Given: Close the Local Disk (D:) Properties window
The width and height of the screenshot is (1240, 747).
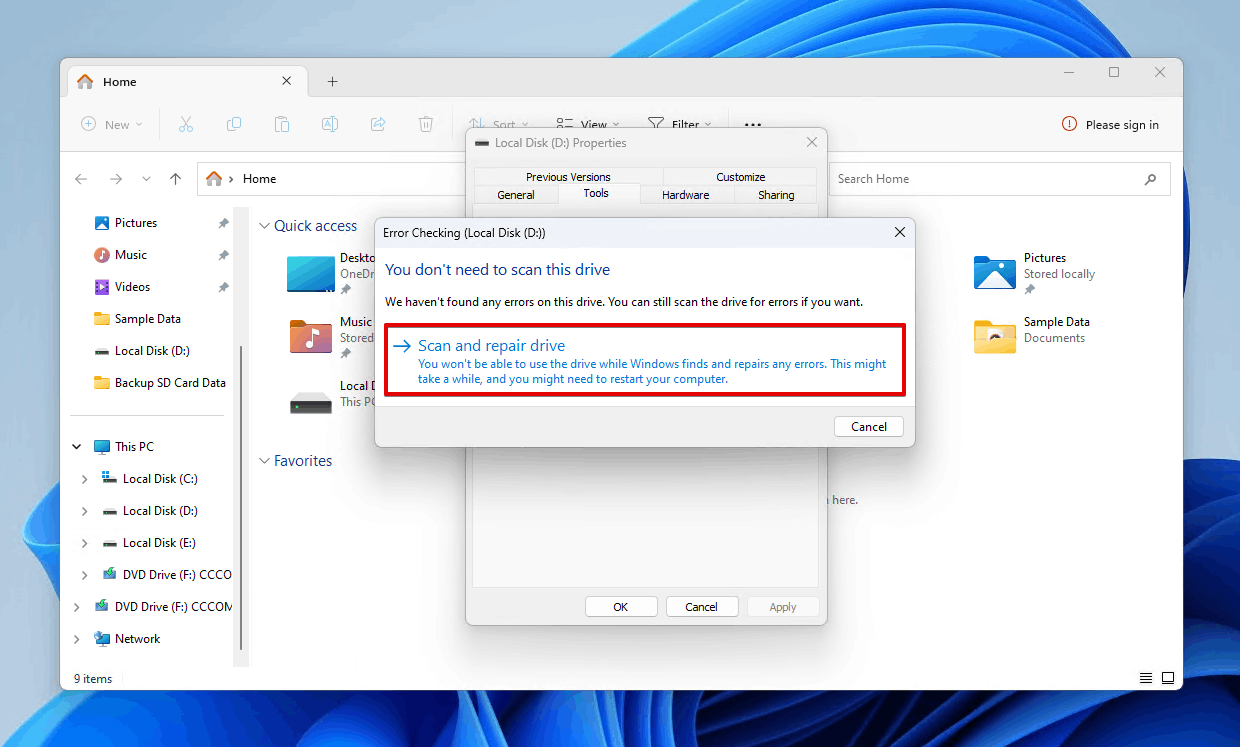Looking at the screenshot, I should click(x=812, y=143).
